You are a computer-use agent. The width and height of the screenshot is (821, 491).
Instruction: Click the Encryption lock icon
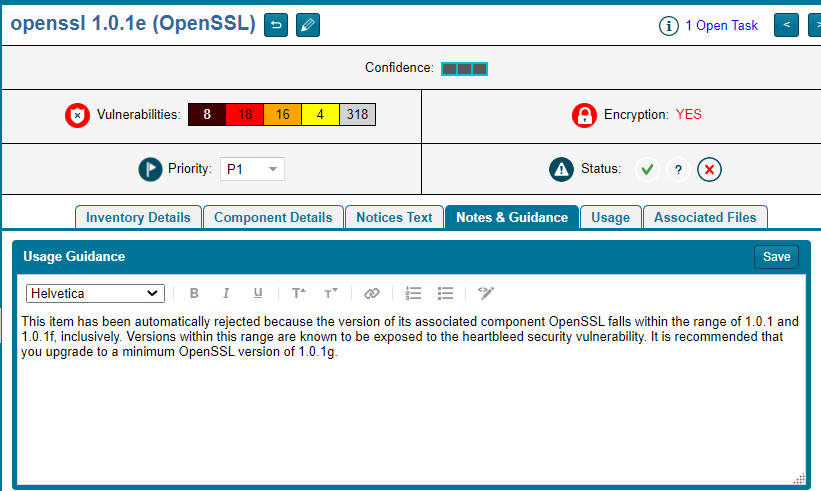click(x=584, y=115)
